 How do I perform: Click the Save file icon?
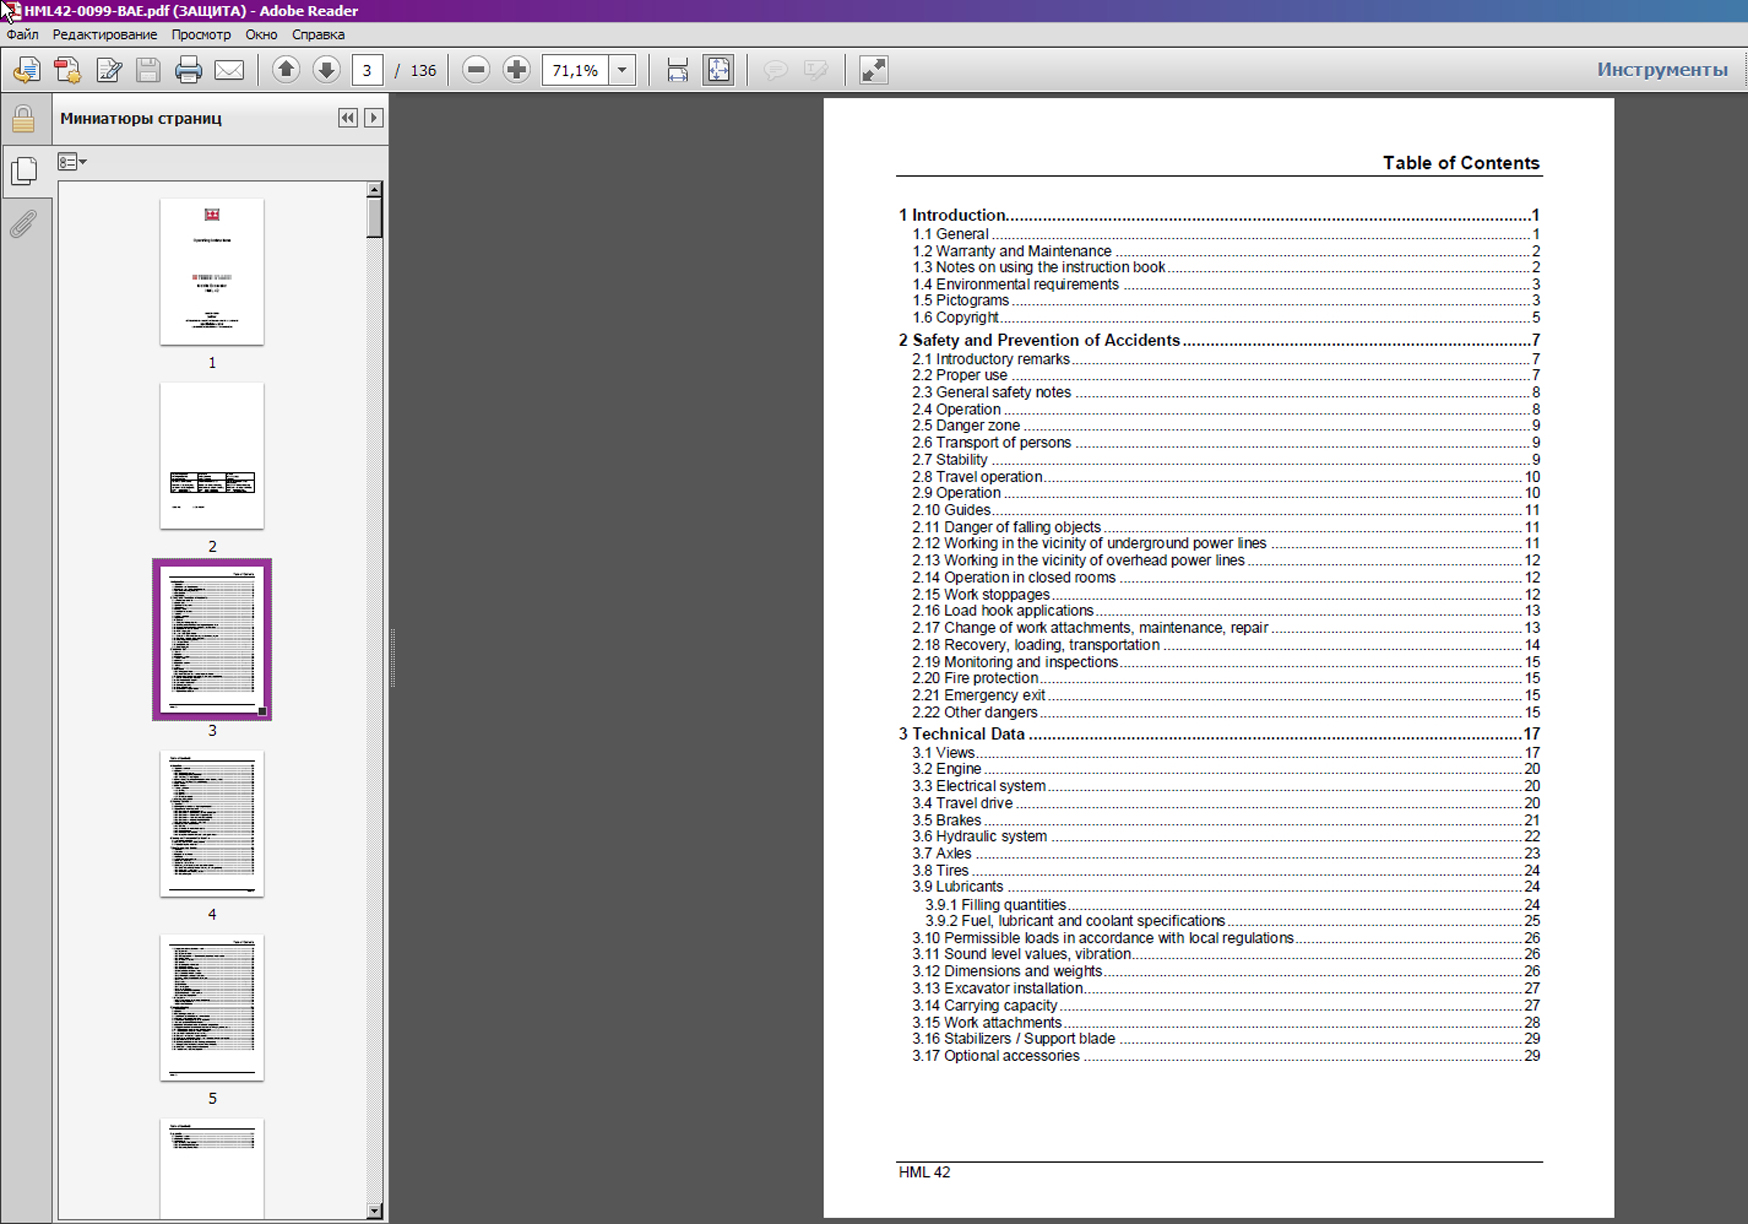[x=148, y=70]
